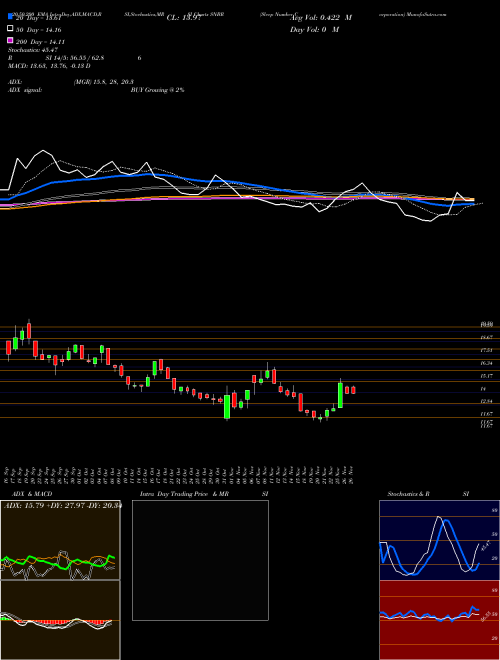Click the tall green candle at the October low
This screenshot has width=500, height=660.
(x=227, y=406)
